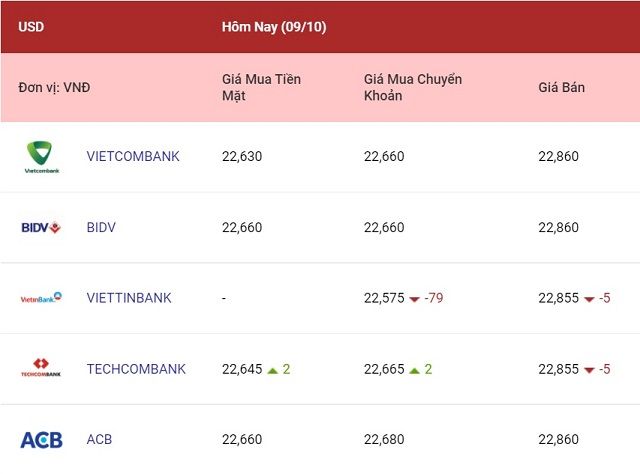Click the Giá Mua Chuyển Khoản column header
The height and width of the screenshot is (474, 640).
(413, 87)
